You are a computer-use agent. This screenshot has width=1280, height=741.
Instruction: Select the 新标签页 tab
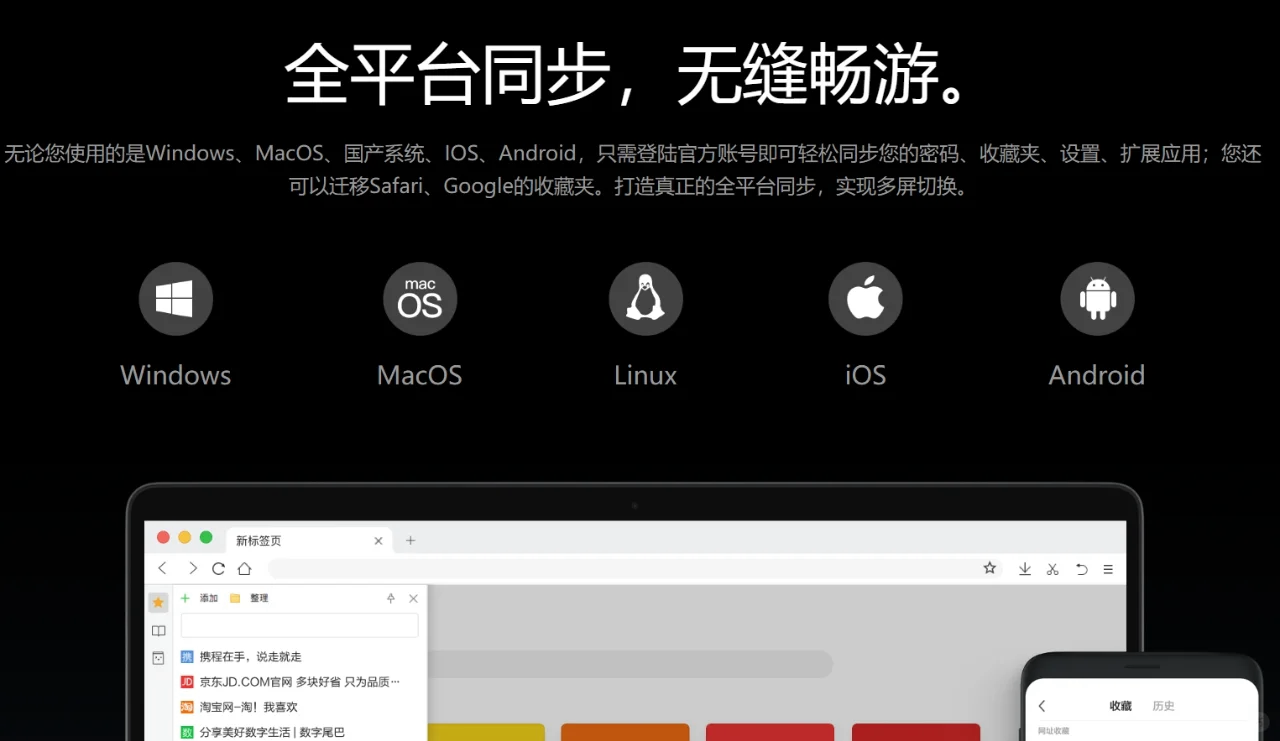tap(308, 540)
